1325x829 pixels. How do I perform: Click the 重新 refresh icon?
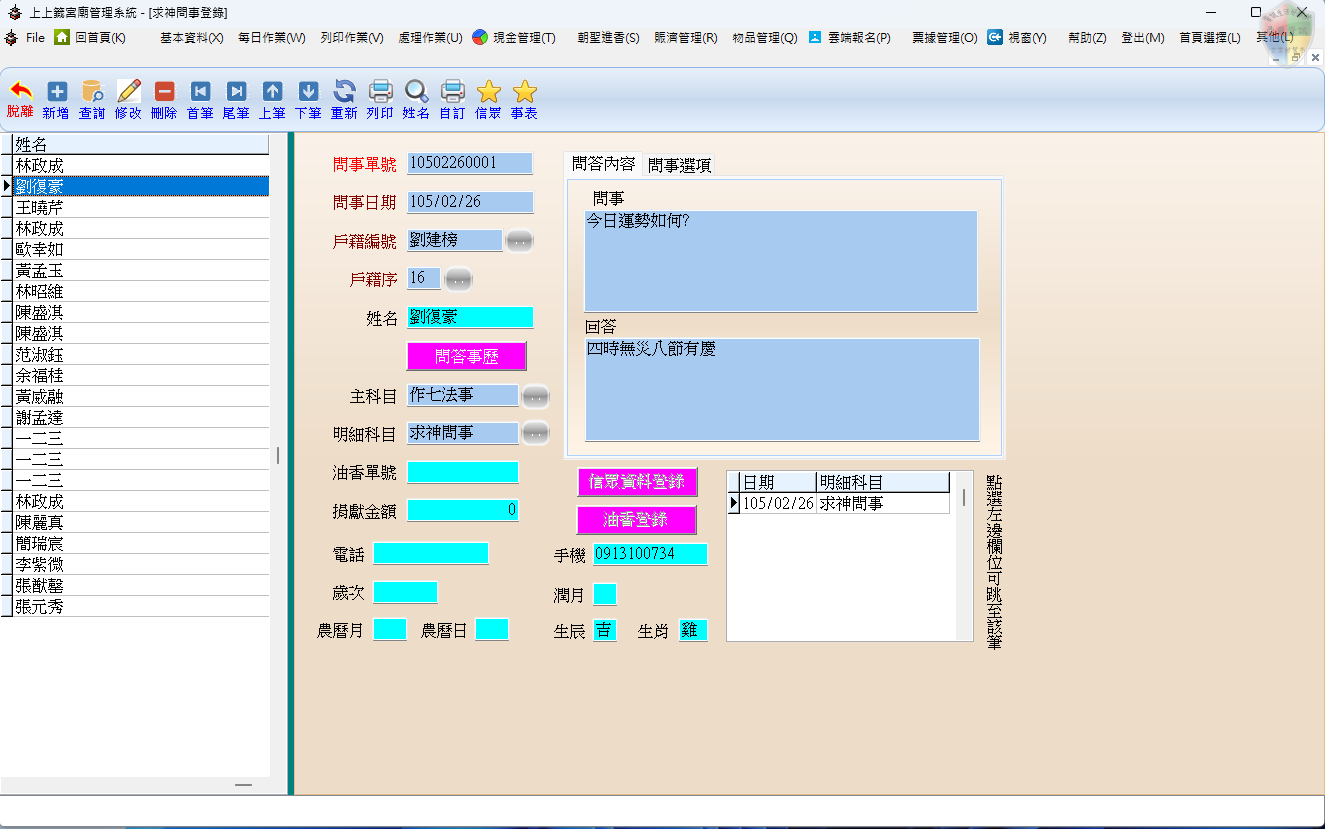[344, 93]
